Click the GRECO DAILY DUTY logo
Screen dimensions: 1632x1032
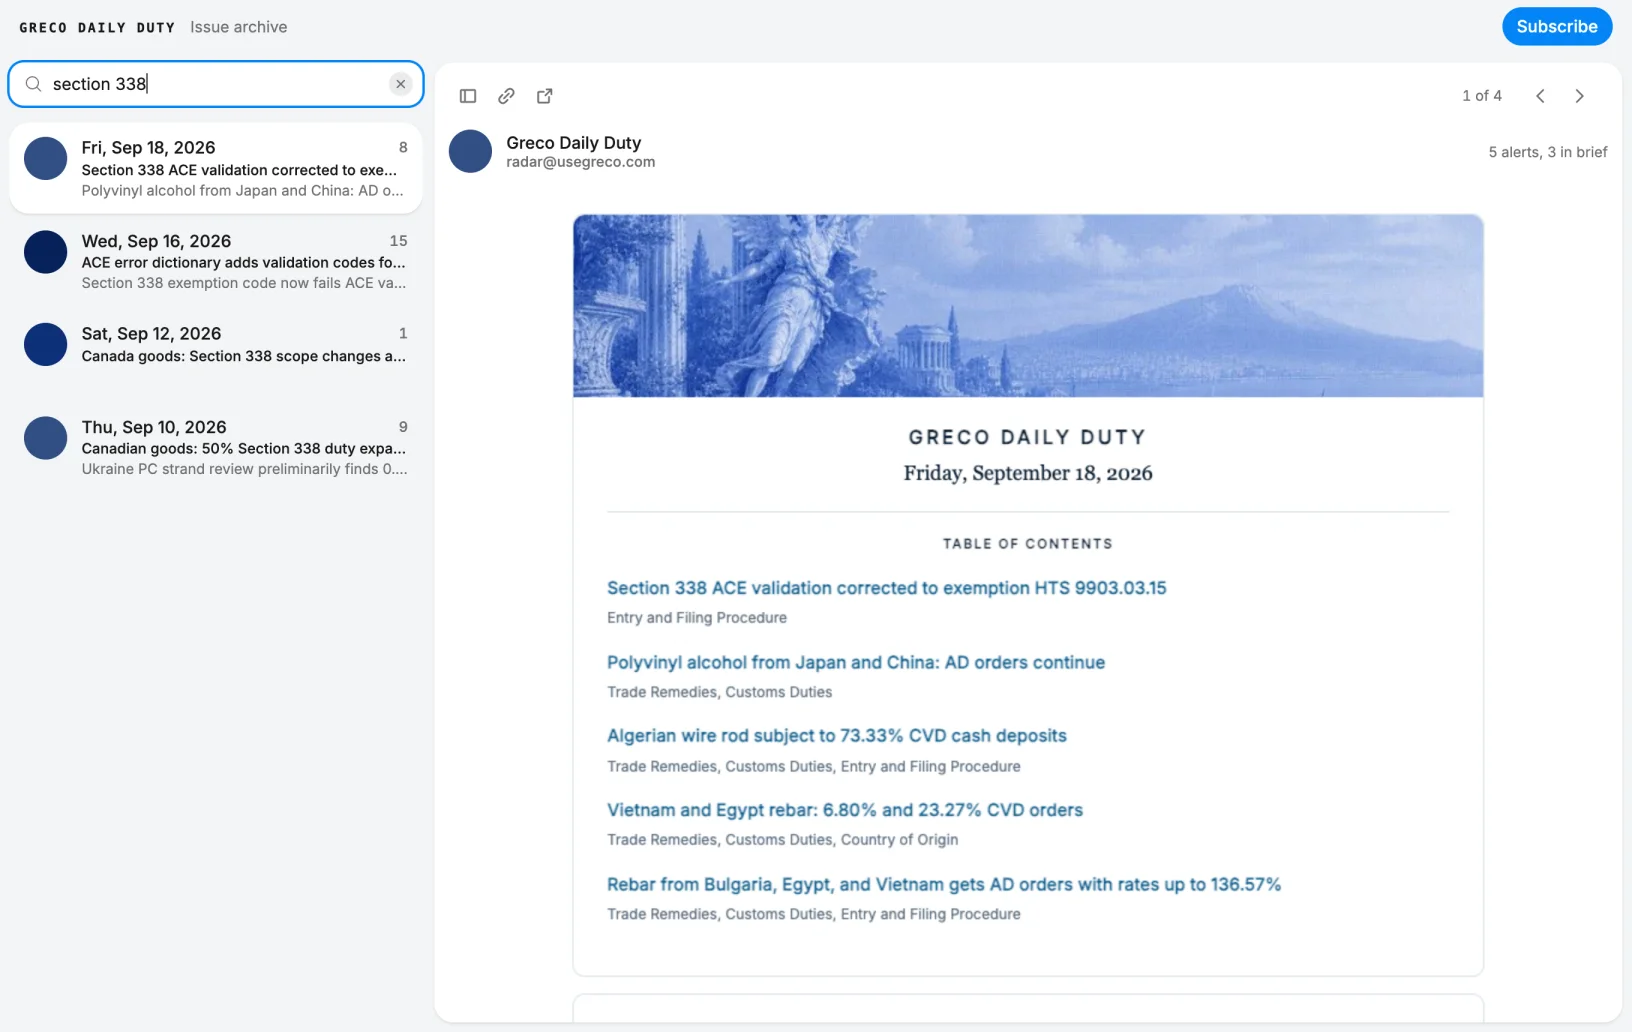pos(97,28)
